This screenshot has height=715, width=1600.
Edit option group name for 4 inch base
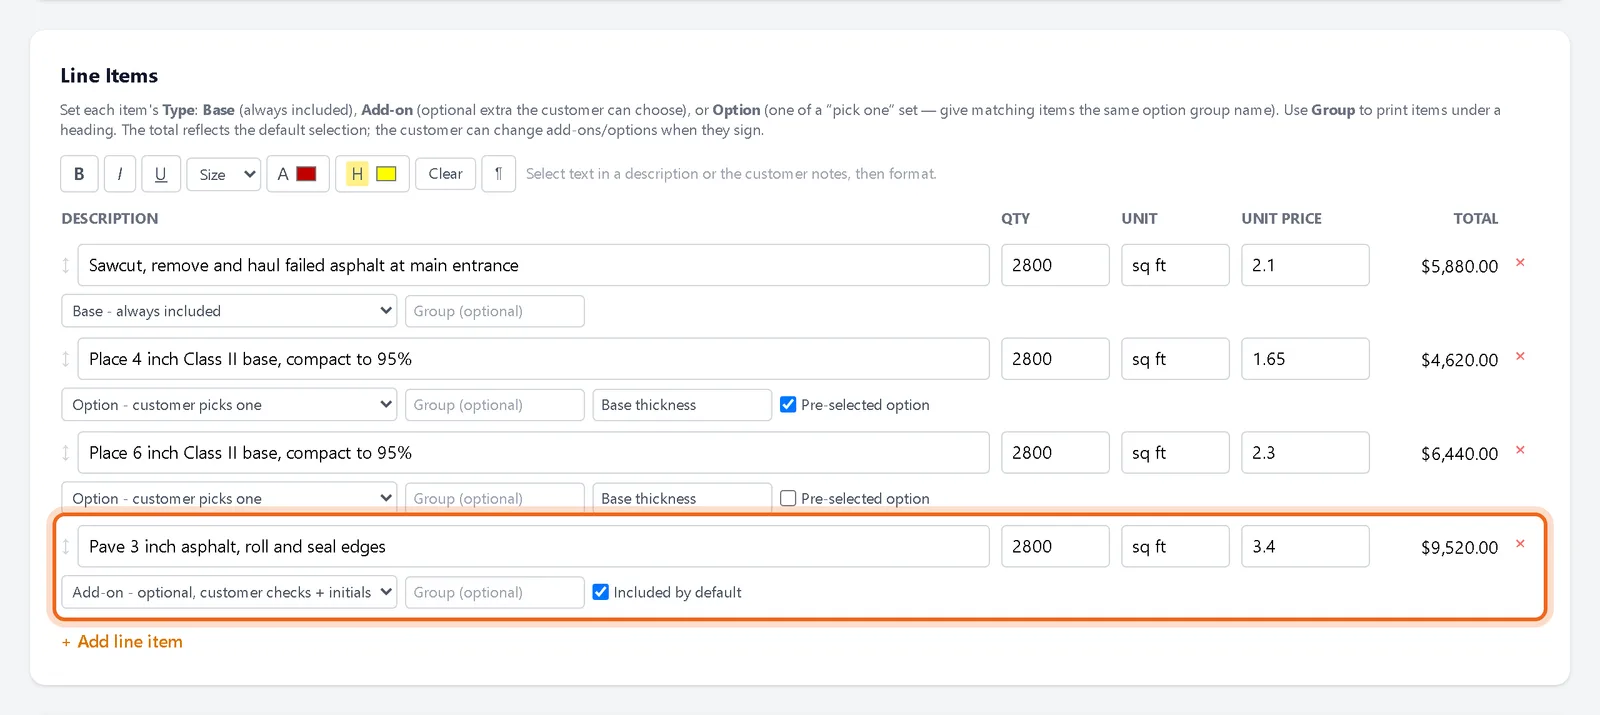(682, 405)
